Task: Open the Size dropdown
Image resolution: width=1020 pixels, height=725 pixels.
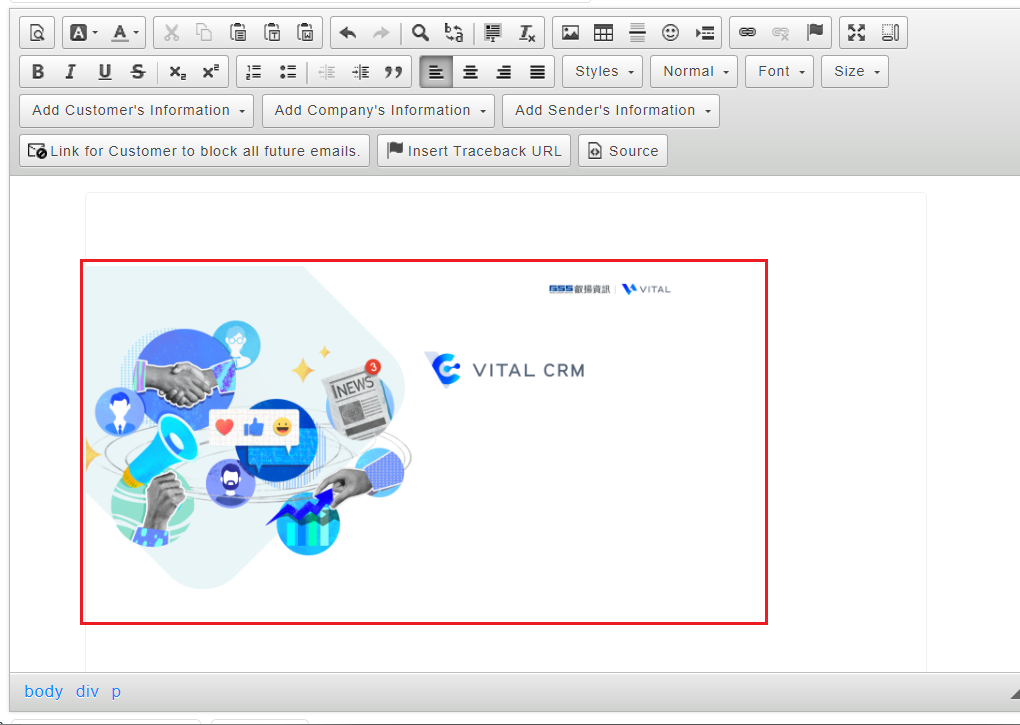Action: coord(855,72)
